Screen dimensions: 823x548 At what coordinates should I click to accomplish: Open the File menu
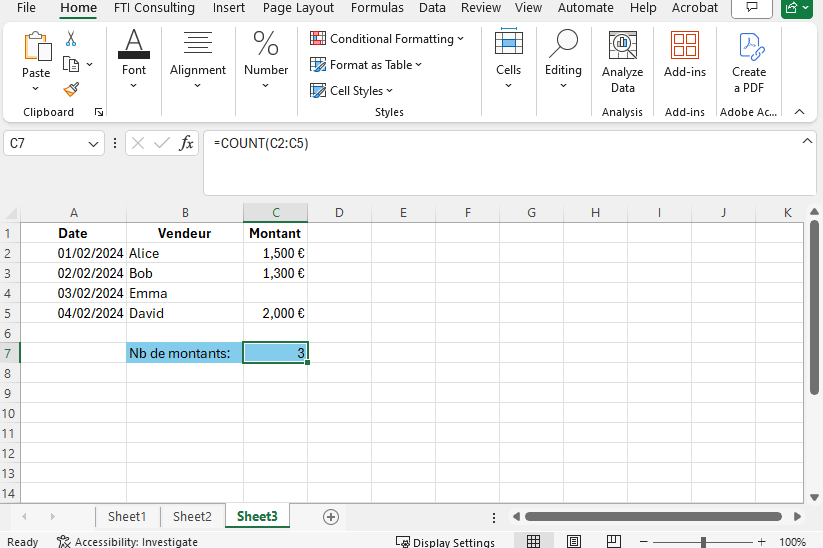[x=26, y=8]
